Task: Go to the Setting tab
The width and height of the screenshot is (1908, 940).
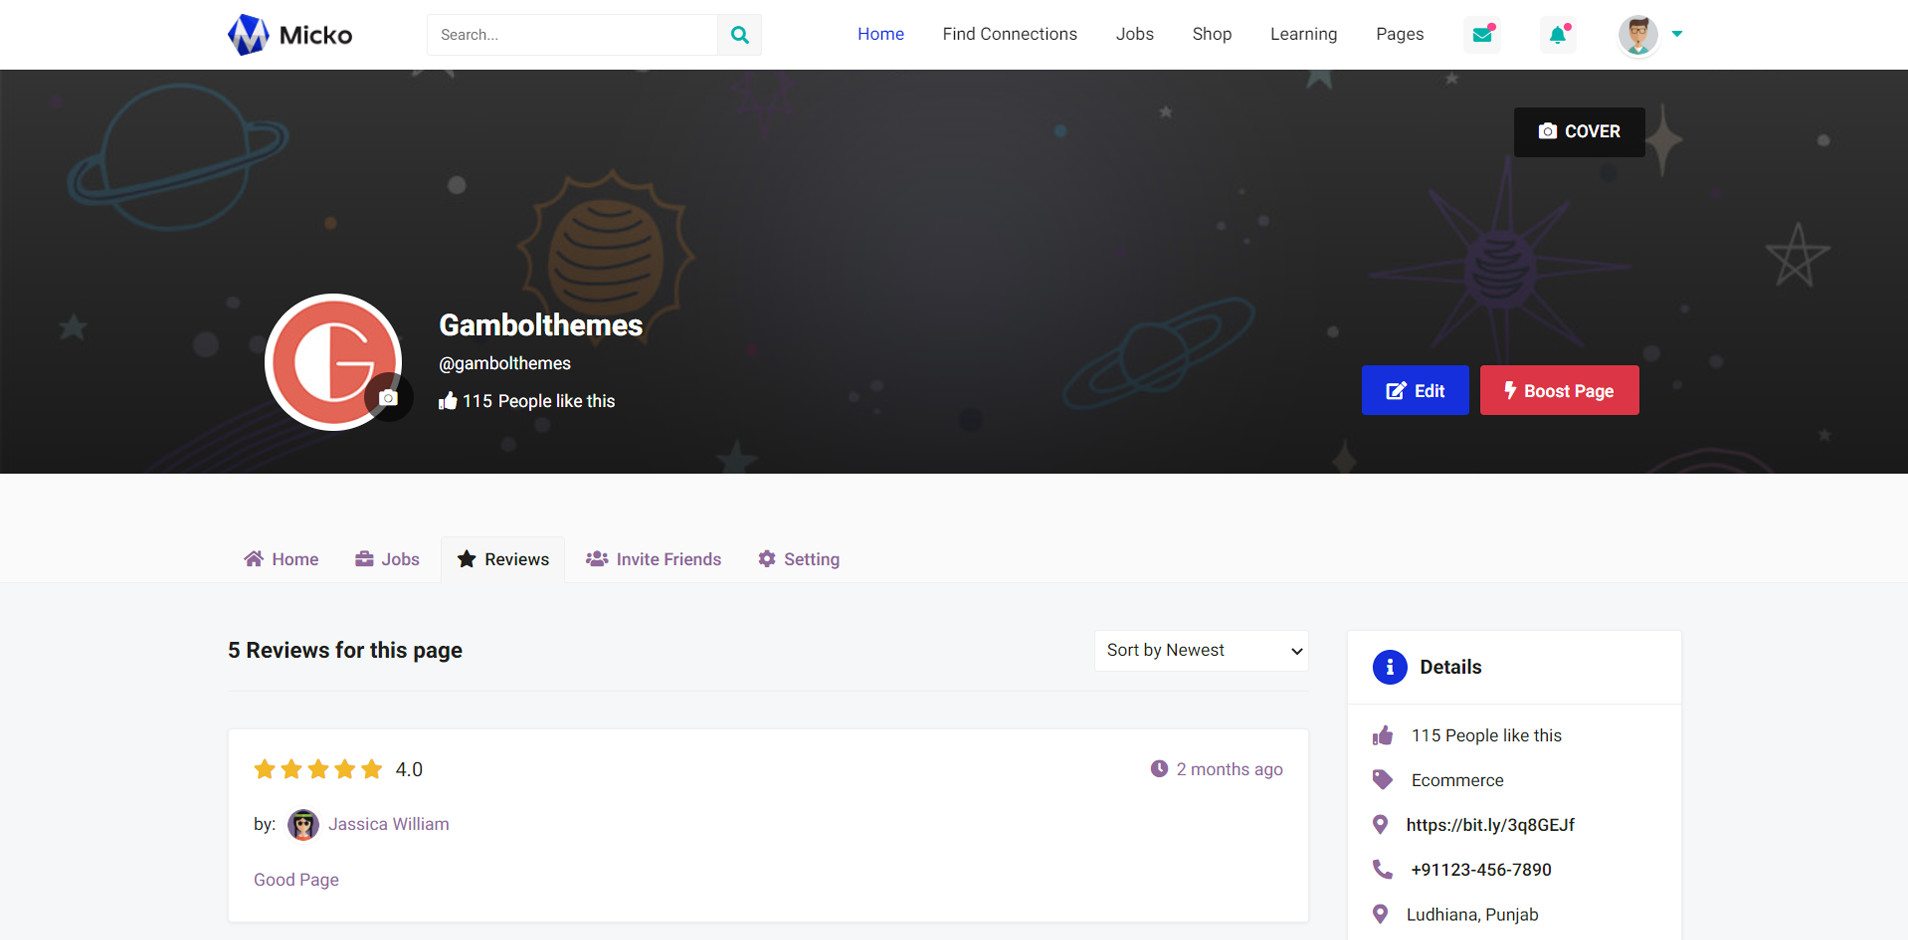Action: click(x=798, y=559)
